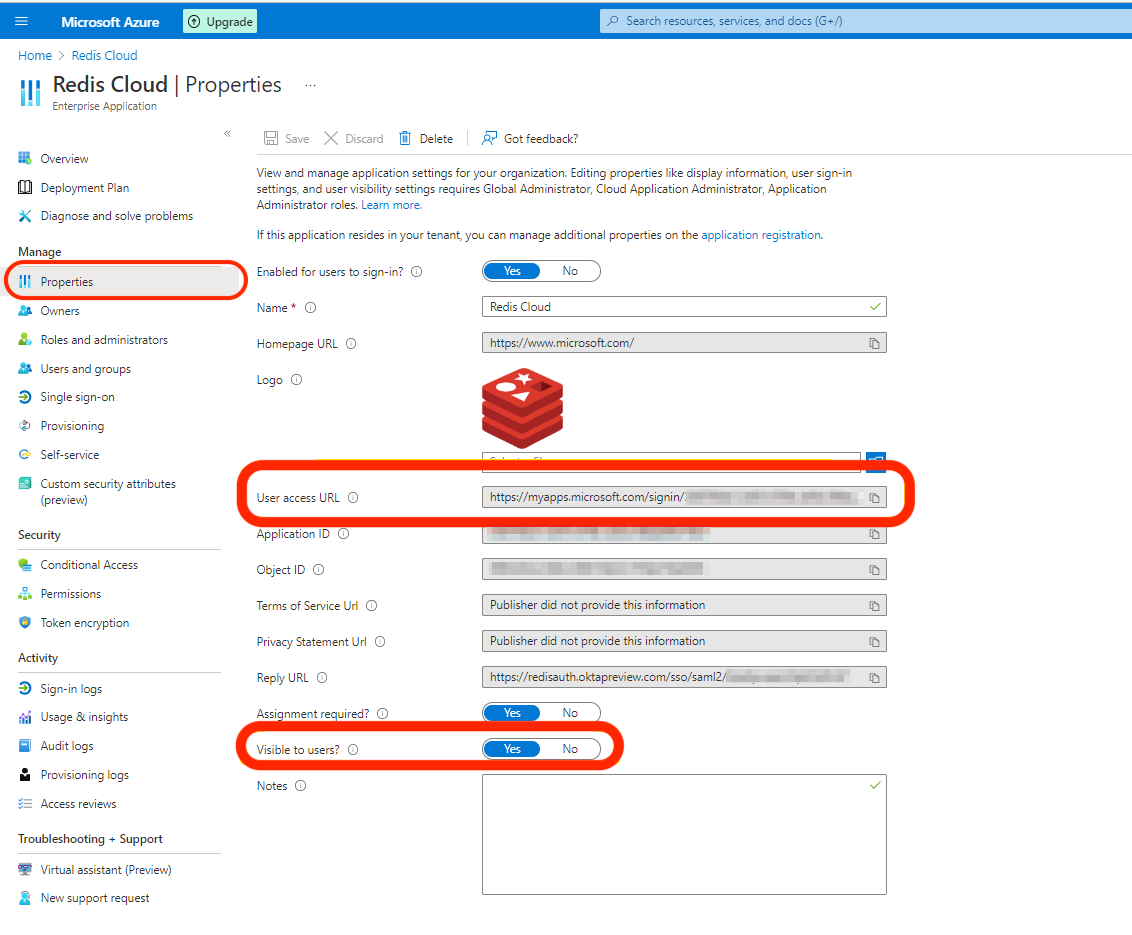The height and width of the screenshot is (935, 1132).
Task: Copy the User access URL
Action: point(874,498)
